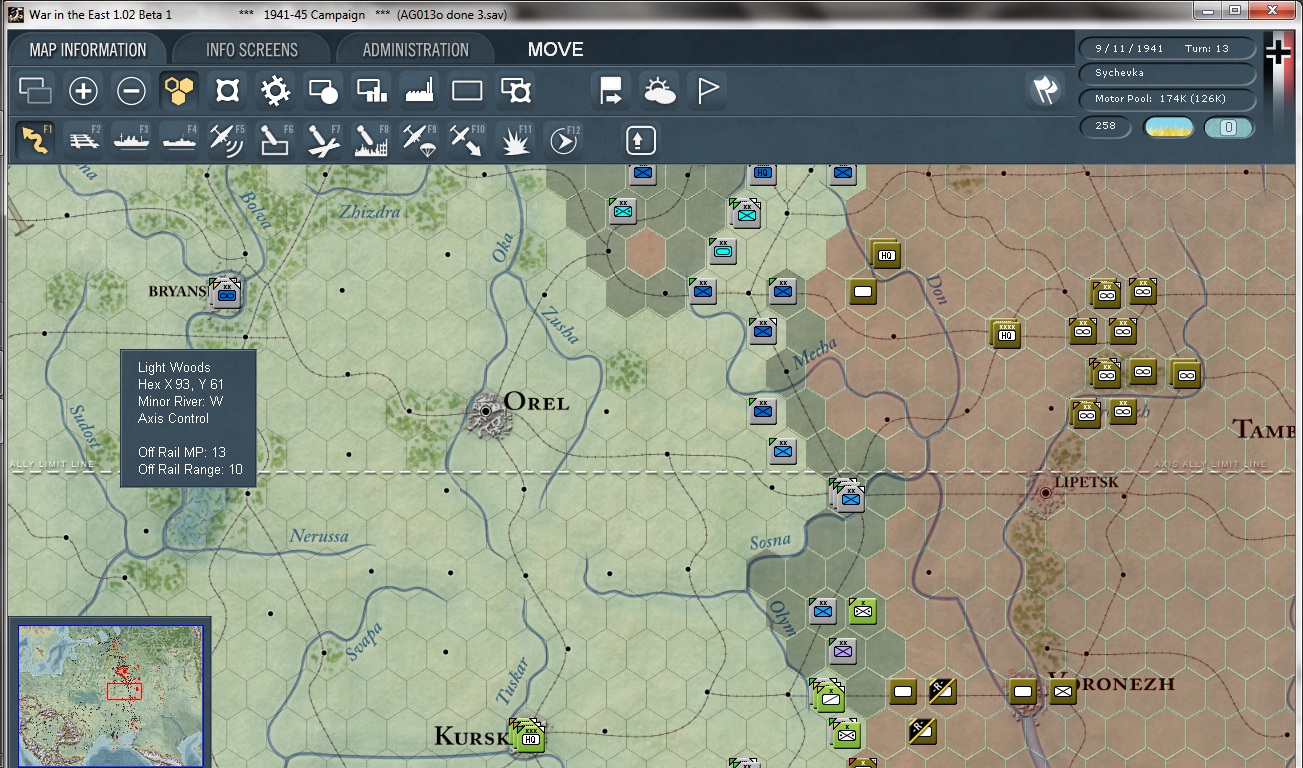The image size is (1303, 768).
Task: Click the four-pointed unit ring icon
Action: coord(227,92)
